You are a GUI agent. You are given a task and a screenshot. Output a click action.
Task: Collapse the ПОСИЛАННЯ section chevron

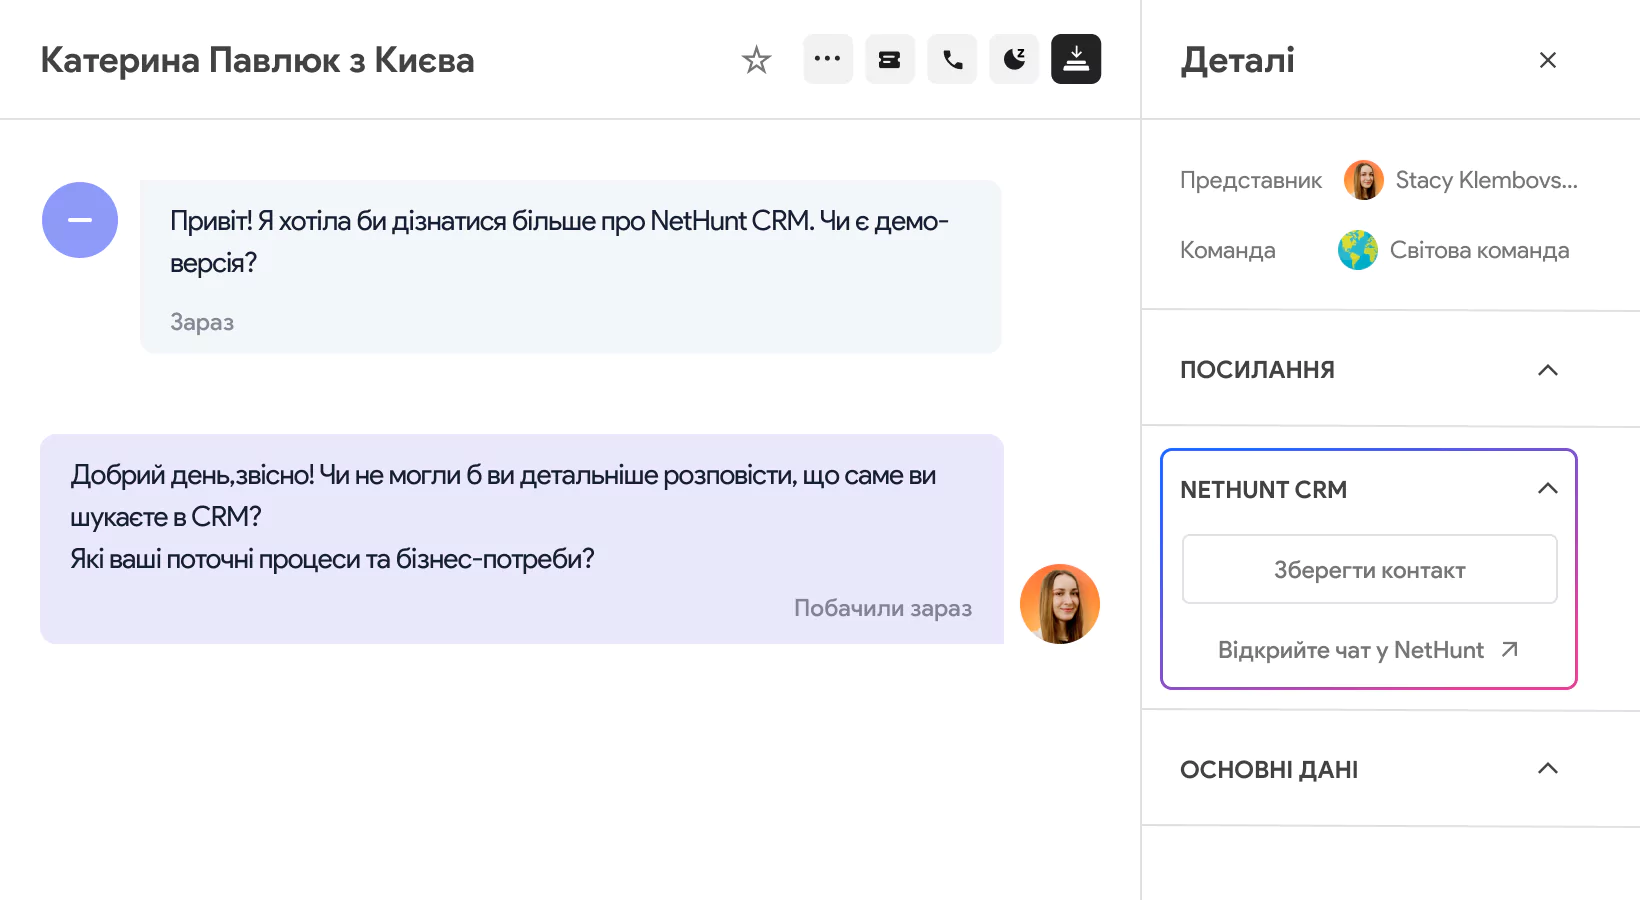(x=1548, y=370)
